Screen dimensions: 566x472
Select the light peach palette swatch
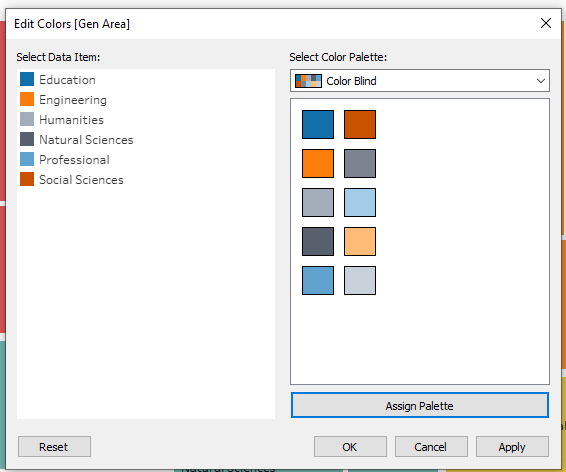coord(360,241)
